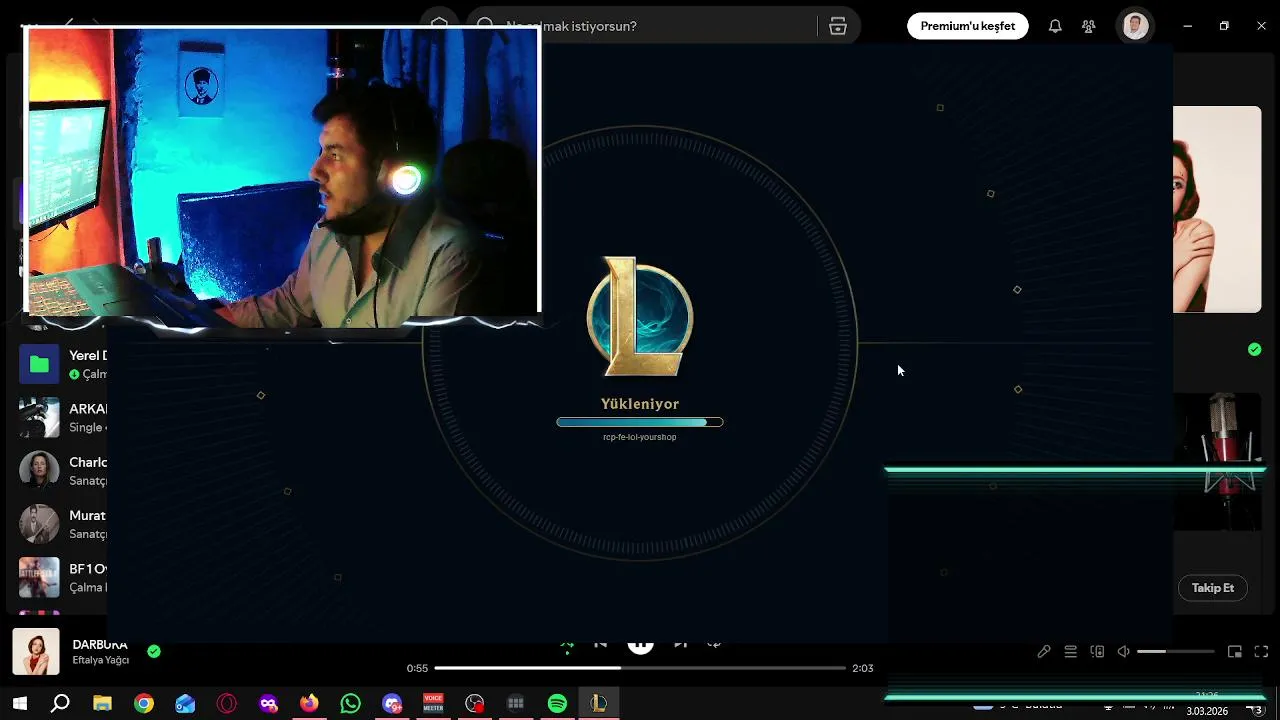Pause the current song
The image size is (1280, 720).
pos(640,645)
